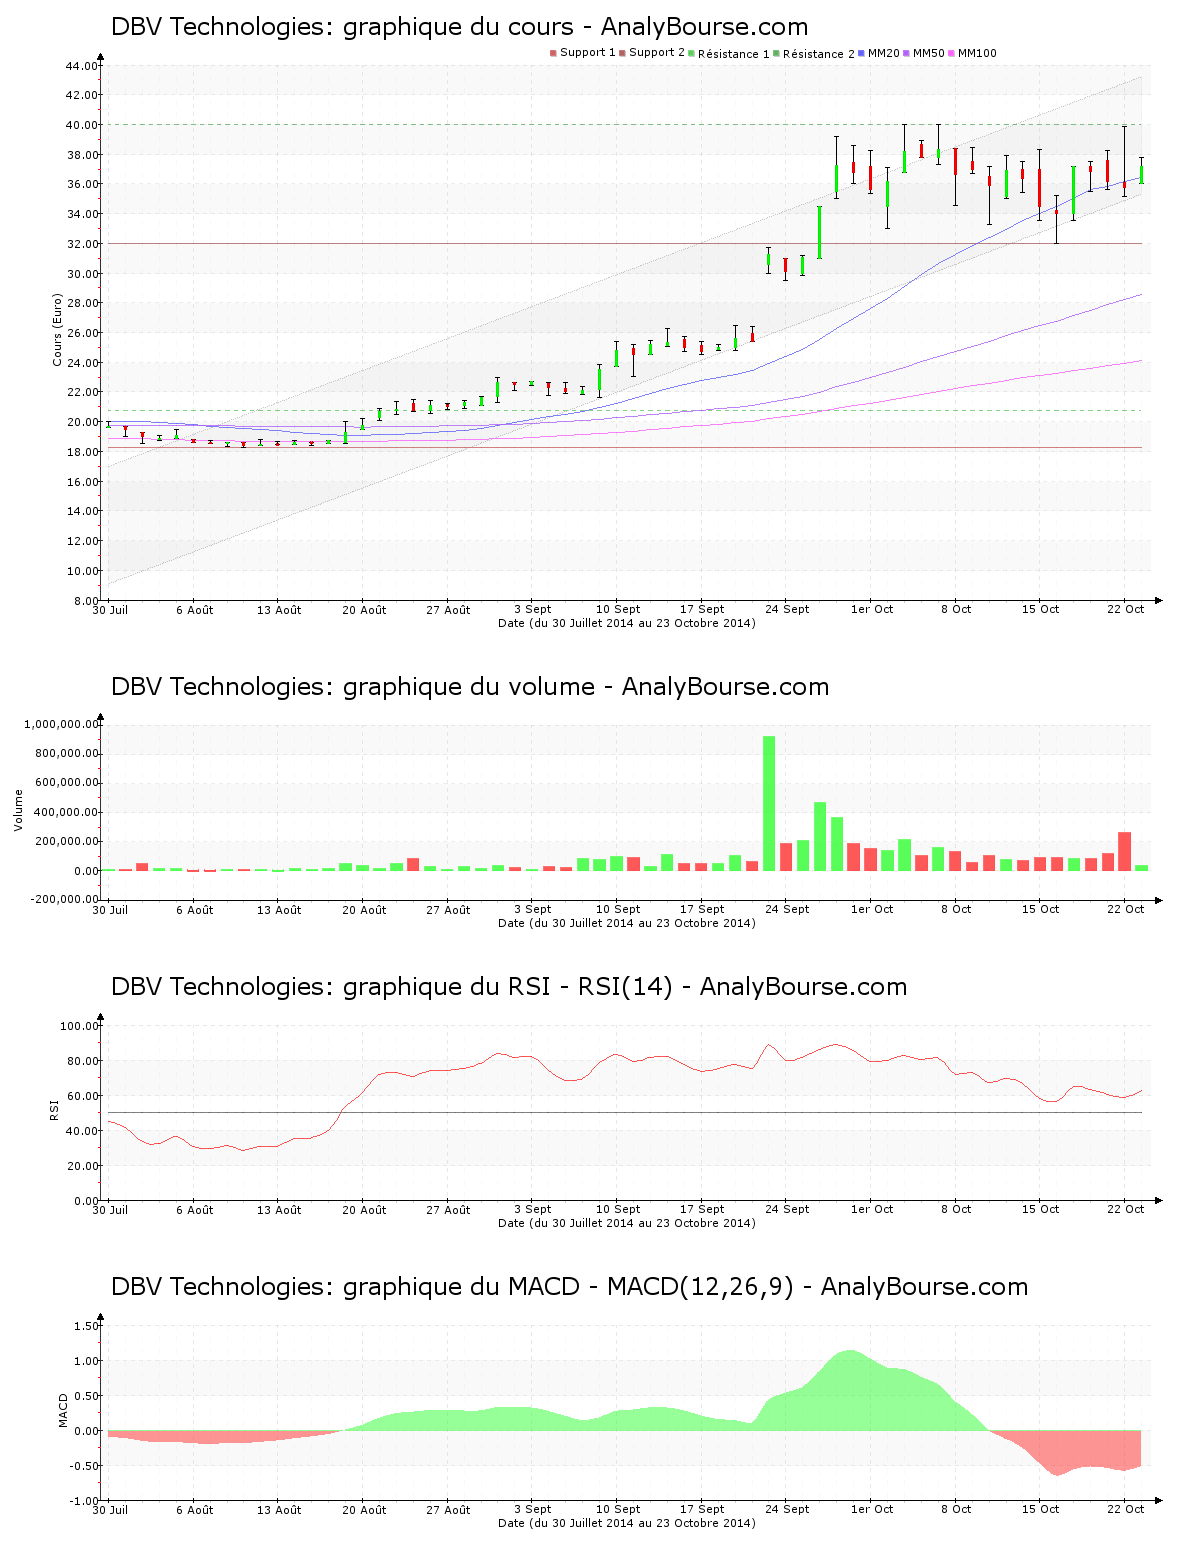
Task: Click the -1.00 tick on MACD axis
Action: click(x=85, y=1502)
